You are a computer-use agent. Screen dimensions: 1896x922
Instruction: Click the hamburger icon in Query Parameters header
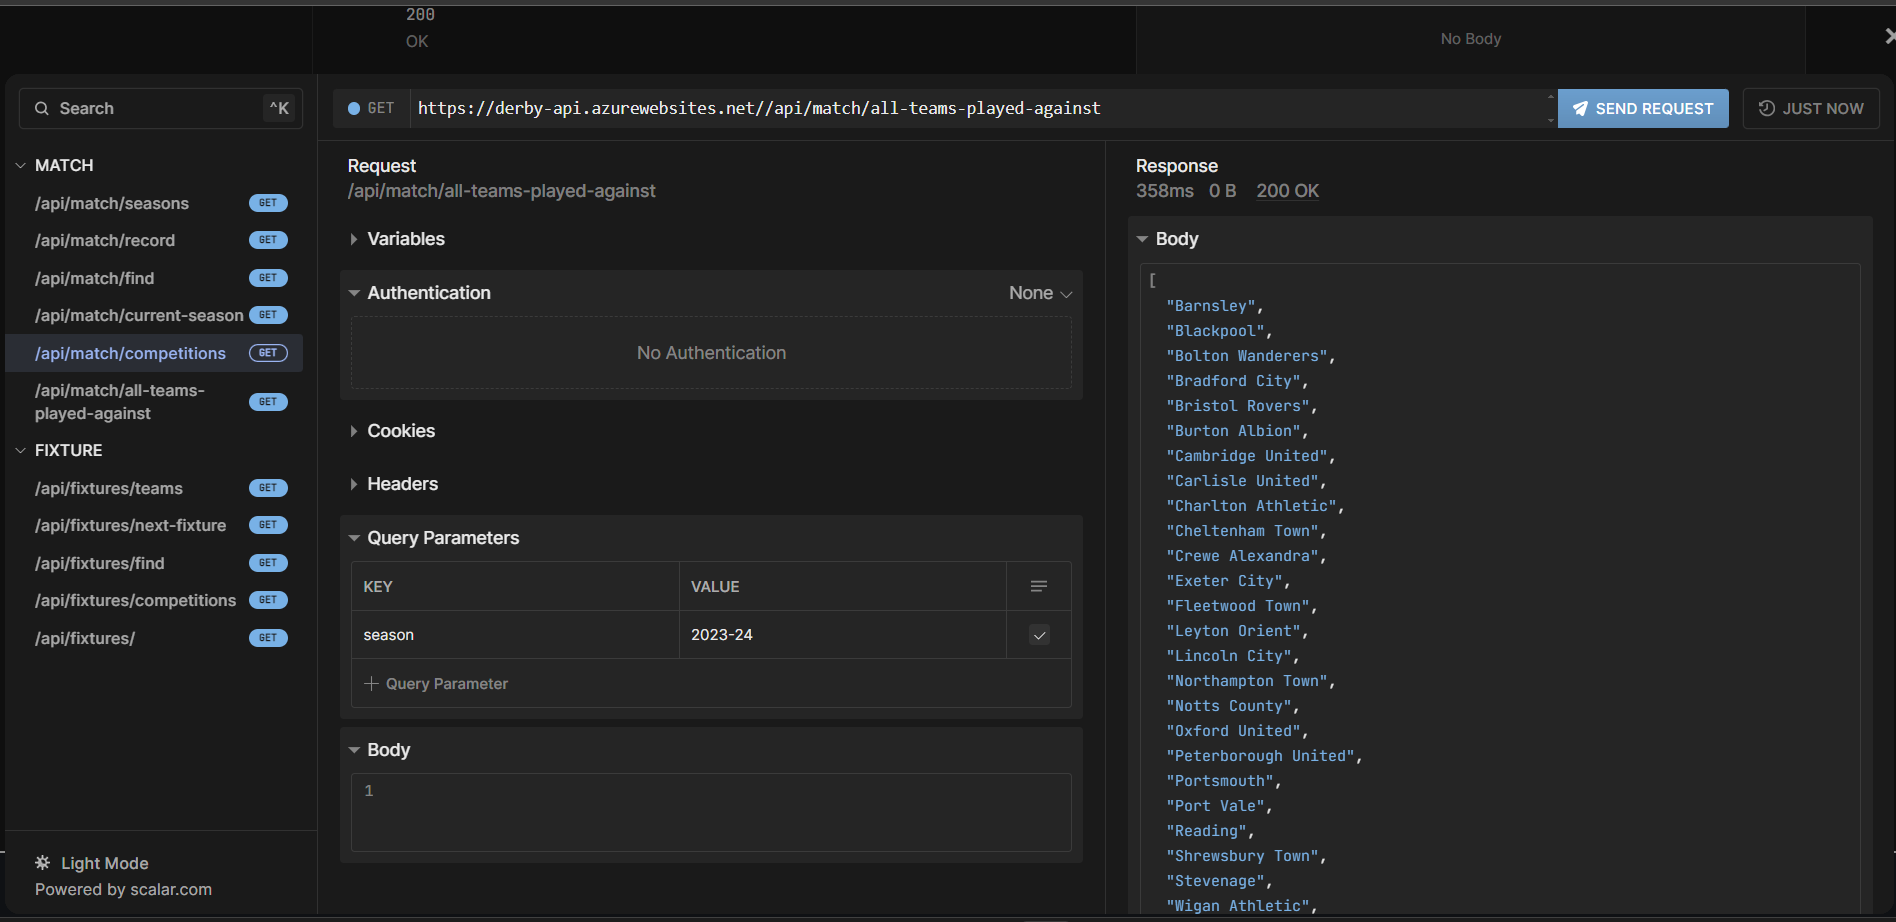click(1038, 586)
